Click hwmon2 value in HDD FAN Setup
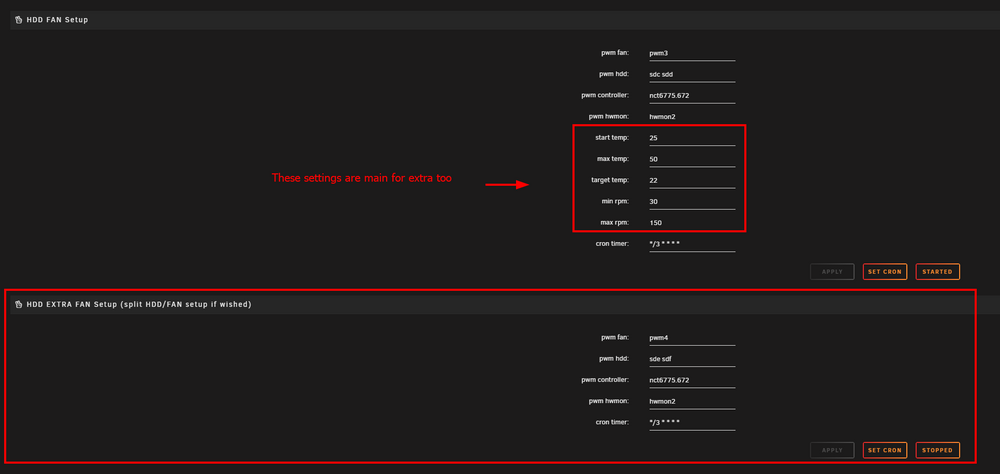This screenshot has width=1000, height=474. [x=662, y=117]
